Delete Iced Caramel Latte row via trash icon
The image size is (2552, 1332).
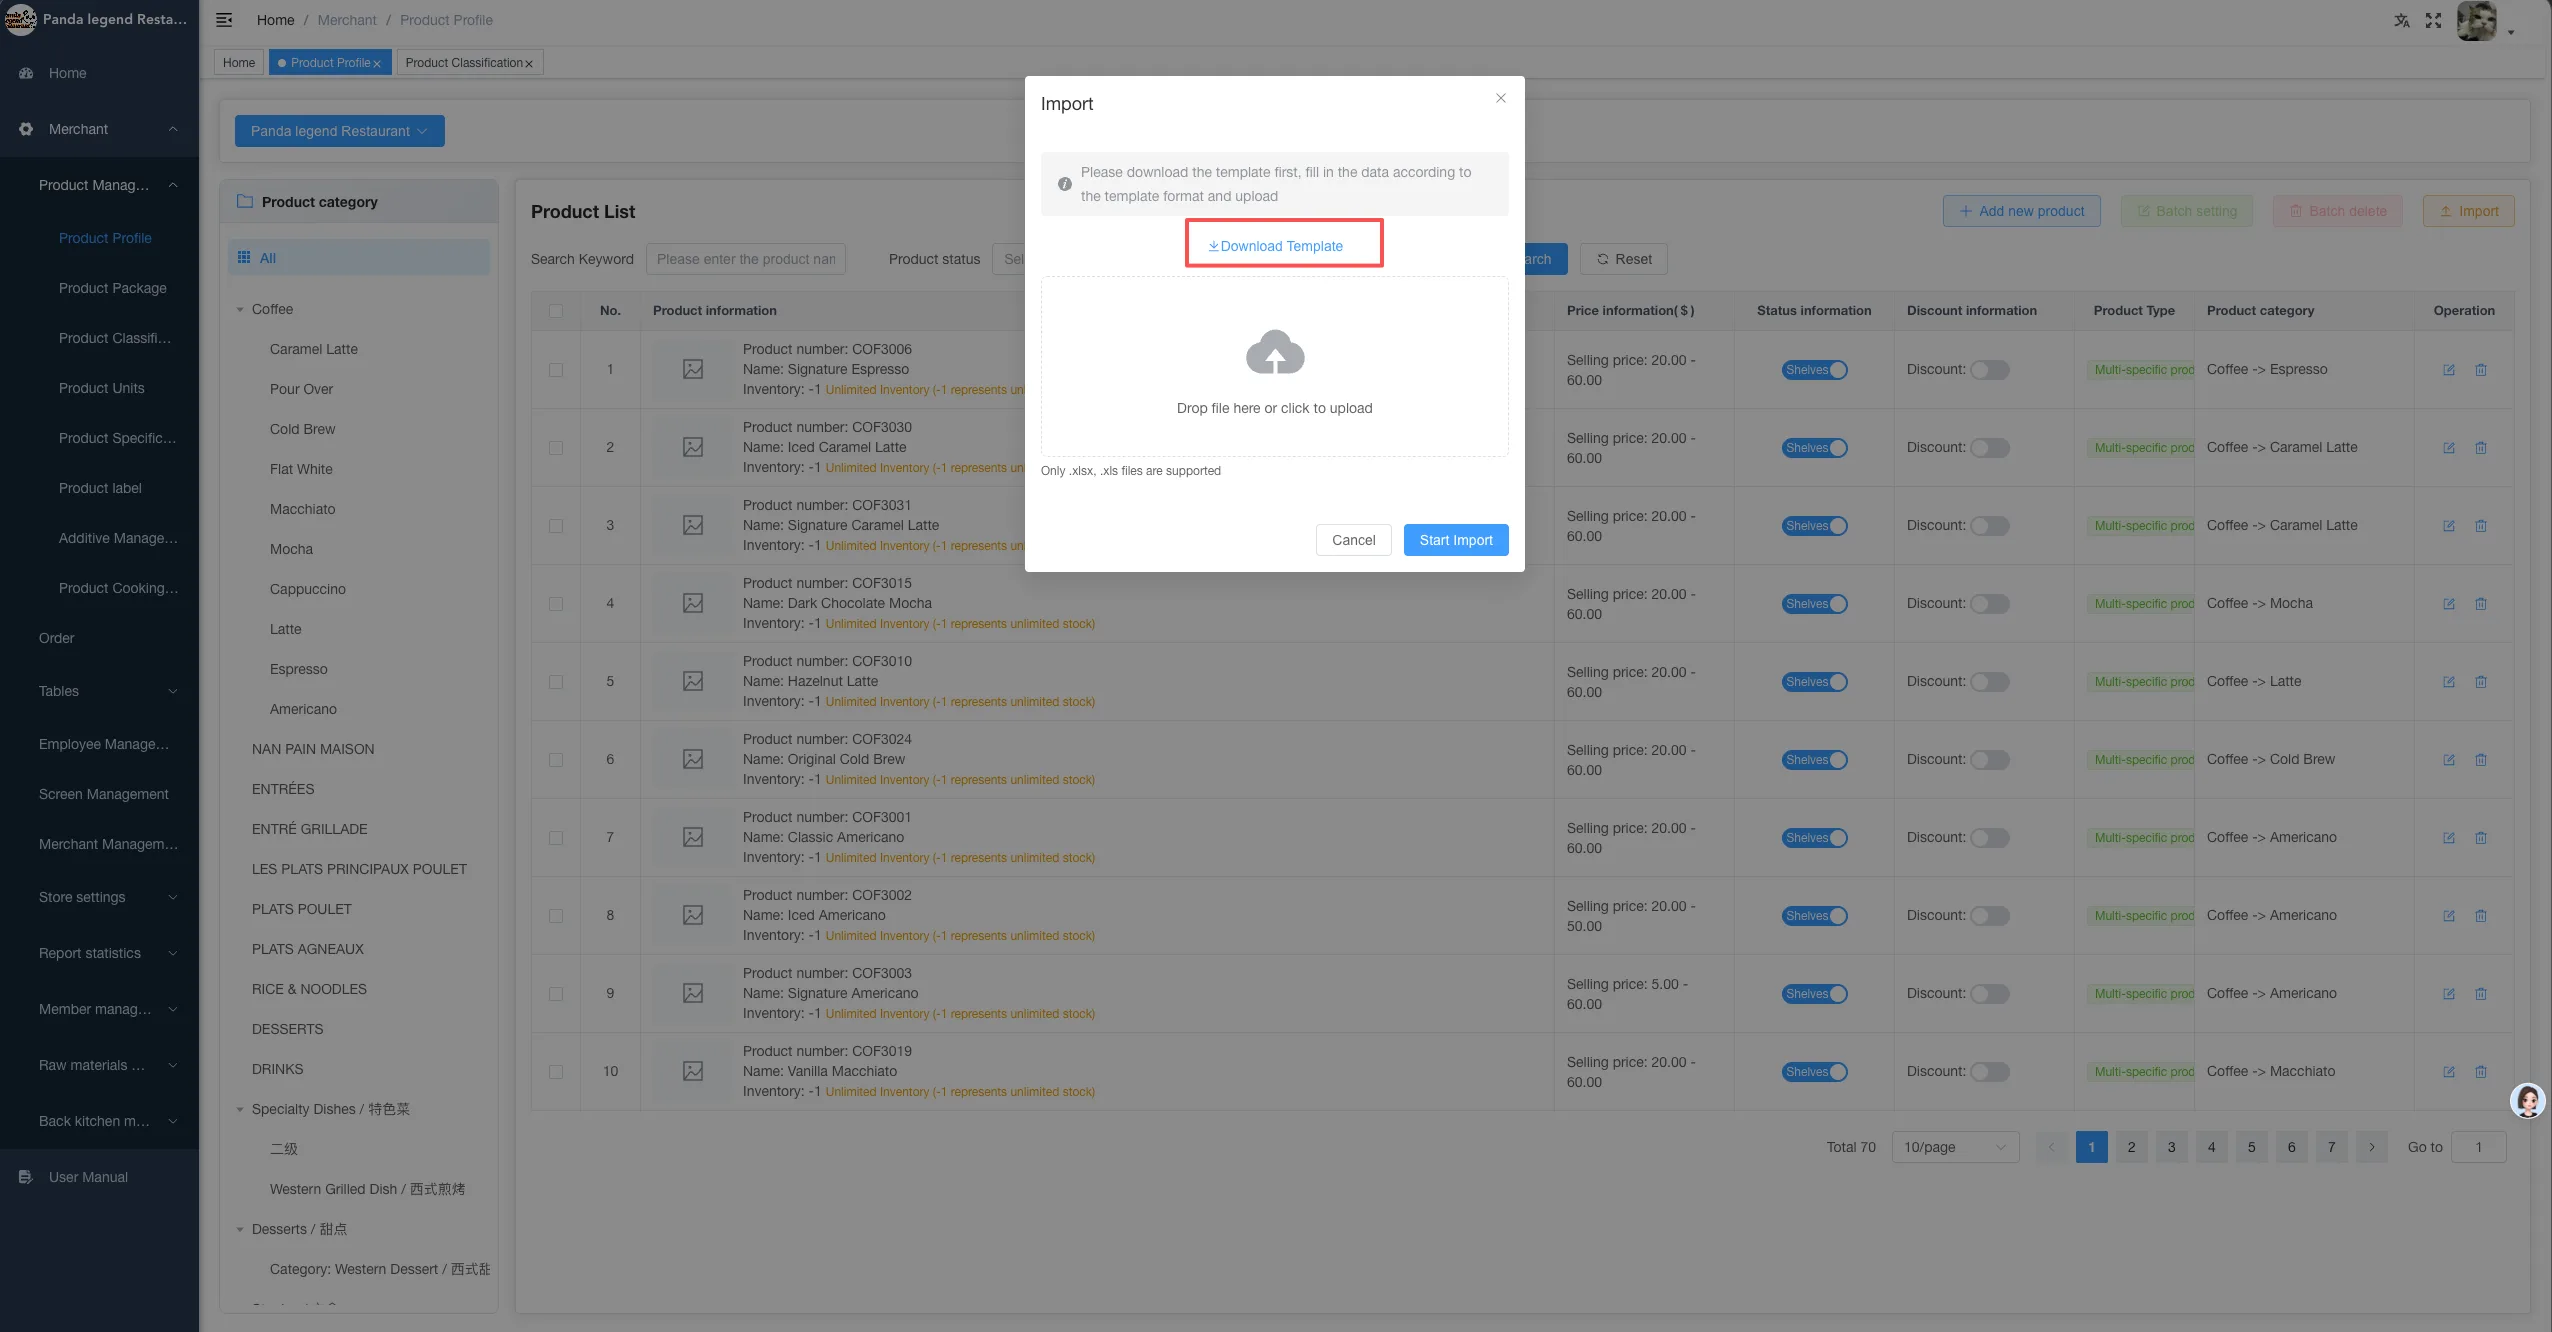pyautogui.click(x=2481, y=448)
